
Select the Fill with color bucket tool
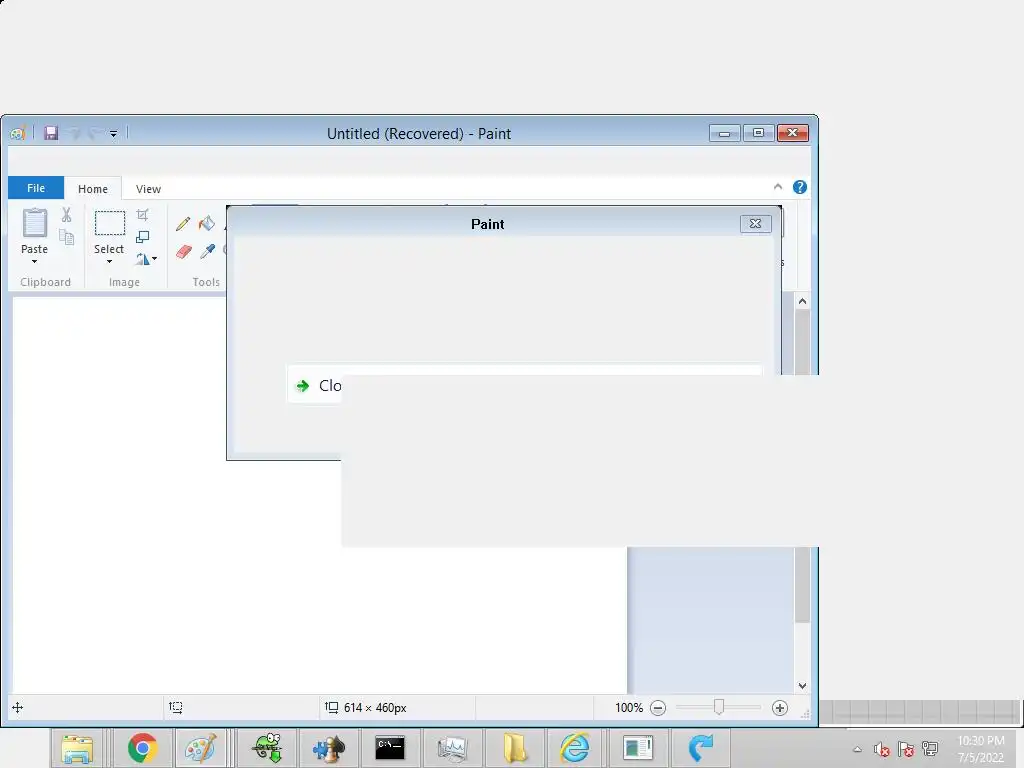click(x=207, y=224)
